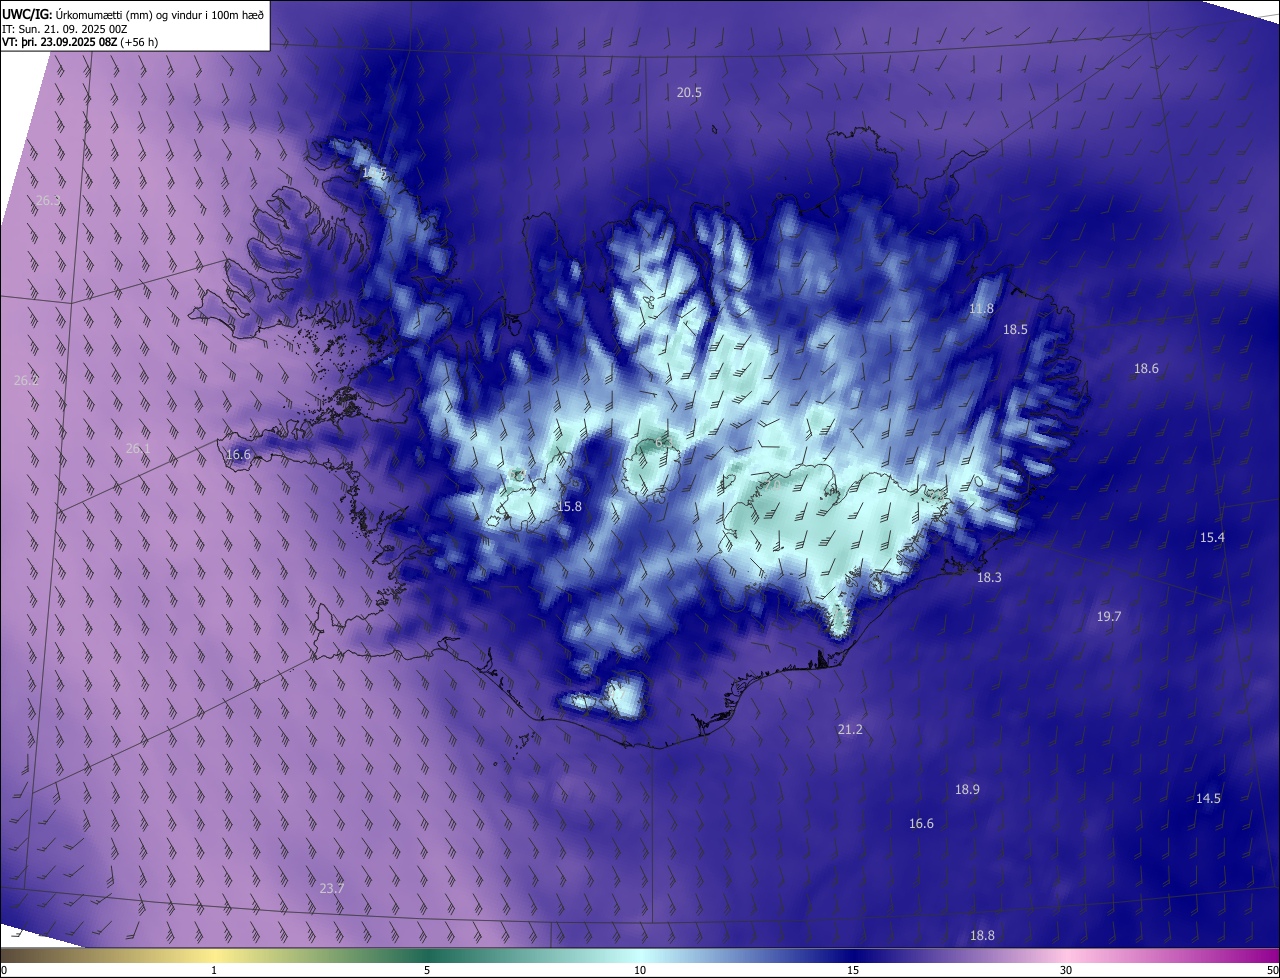Click the initial time line "IT: Sun. 21. 09. 2025 00Z"
The image size is (1280, 978).
click(x=64, y=29)
